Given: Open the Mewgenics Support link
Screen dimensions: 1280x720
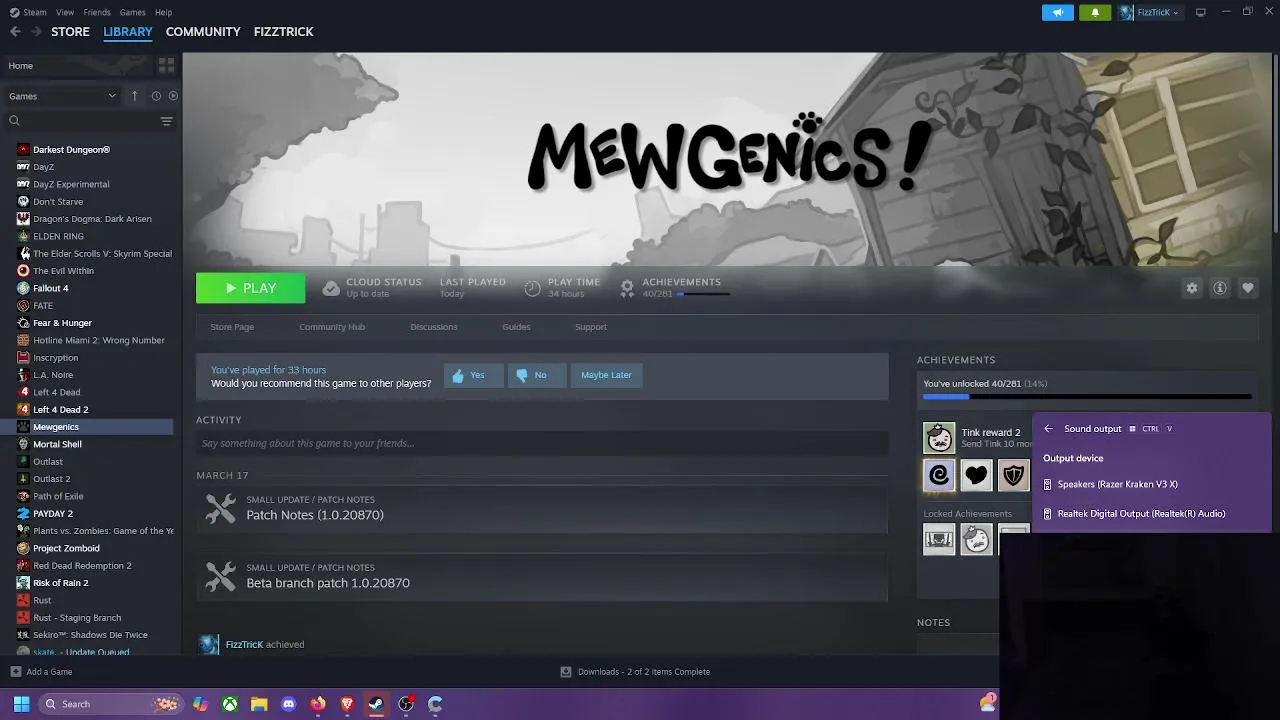Looking at the screenshot, I should (591, 327).
